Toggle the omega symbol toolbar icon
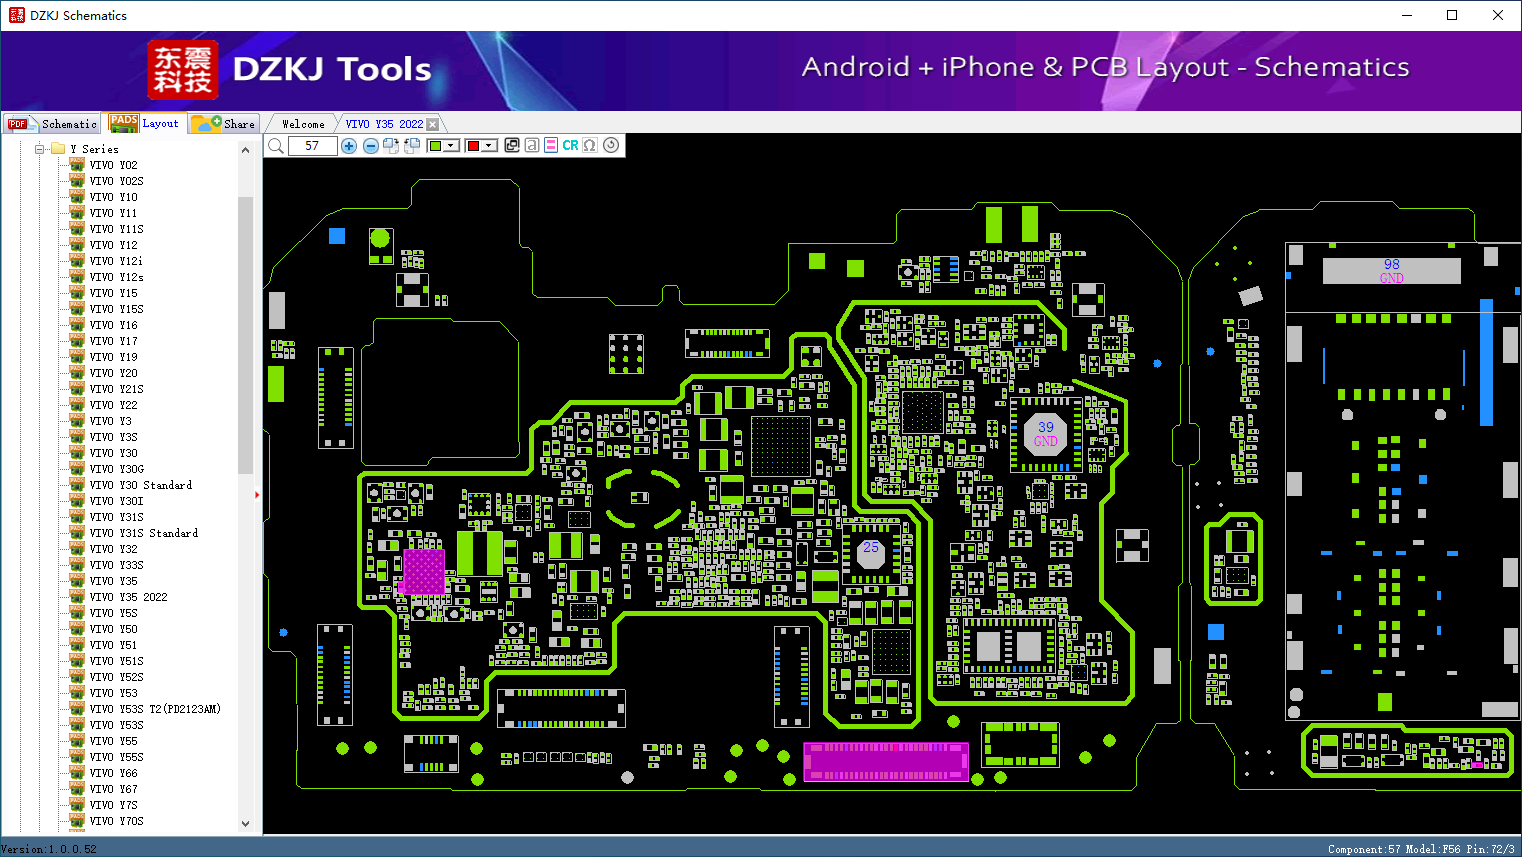The height and width of the screenshot is (857, 1522). pyautogui.click(x=590, y=145)
